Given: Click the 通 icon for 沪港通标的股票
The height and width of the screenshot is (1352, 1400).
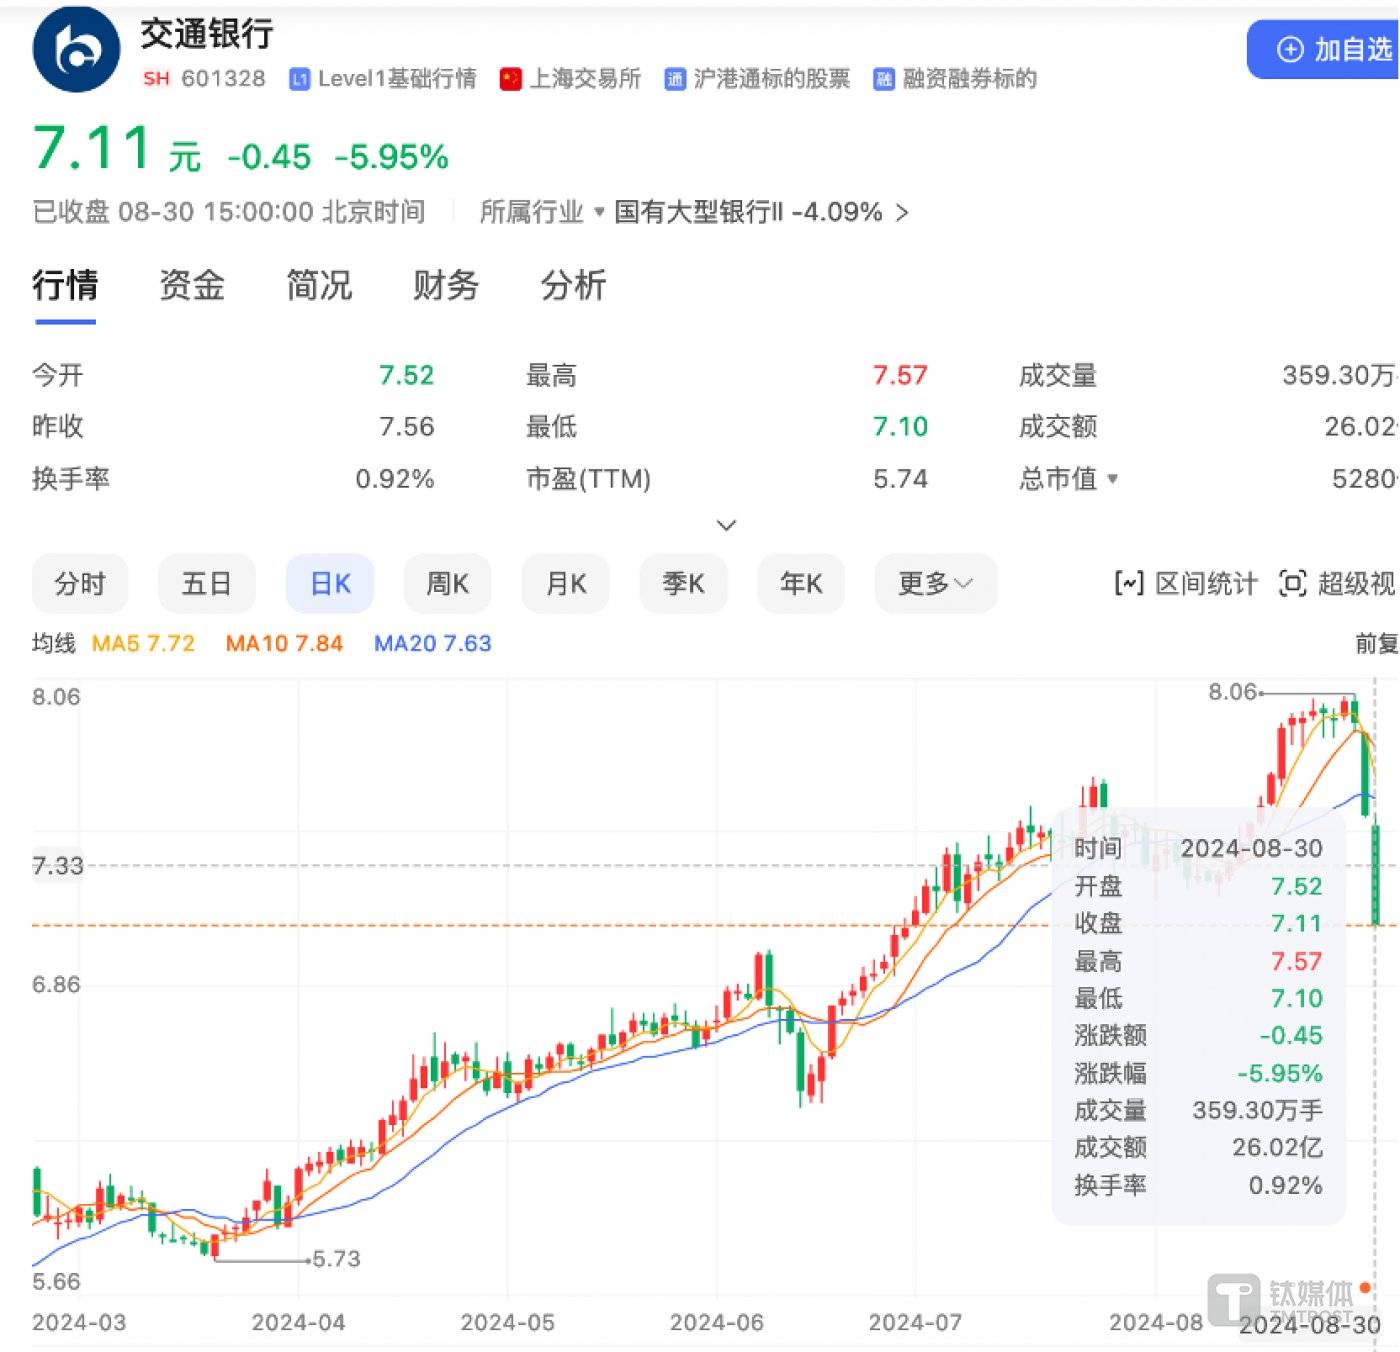Looking at the screenshot, I should [x=675, y=79].
